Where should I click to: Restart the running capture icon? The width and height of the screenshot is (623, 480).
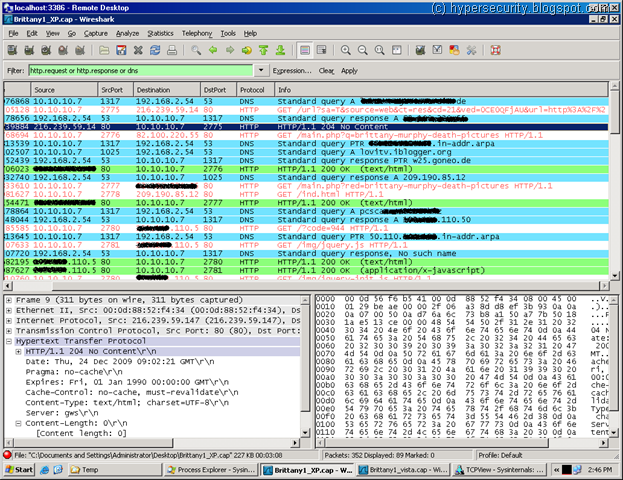click(x=80, y=50)
